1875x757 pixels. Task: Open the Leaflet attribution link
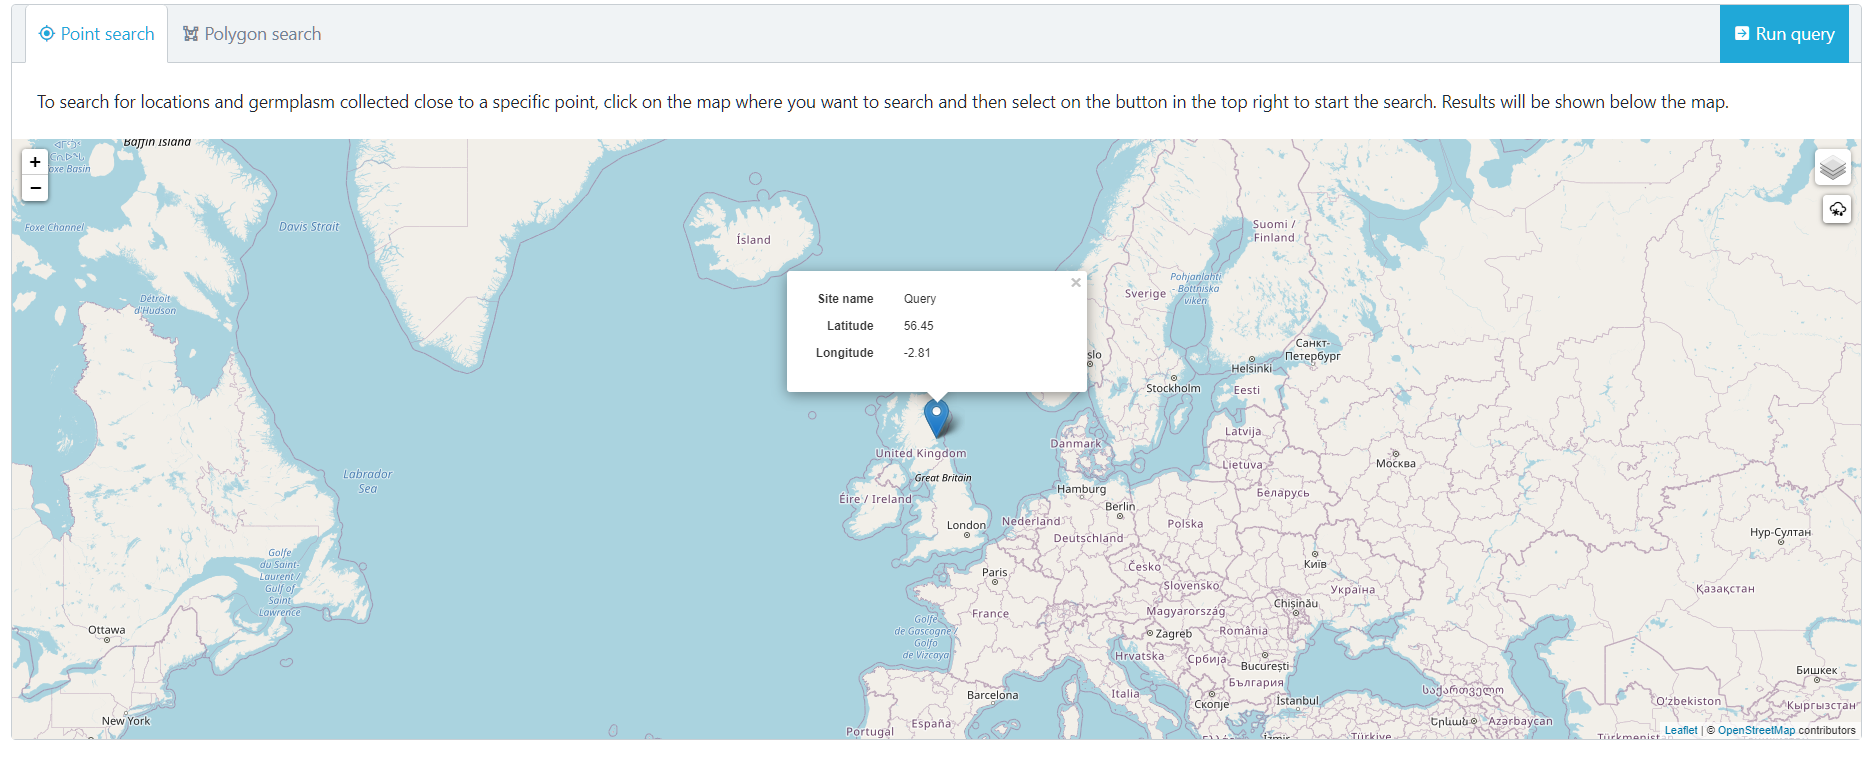pos(1681,730)
